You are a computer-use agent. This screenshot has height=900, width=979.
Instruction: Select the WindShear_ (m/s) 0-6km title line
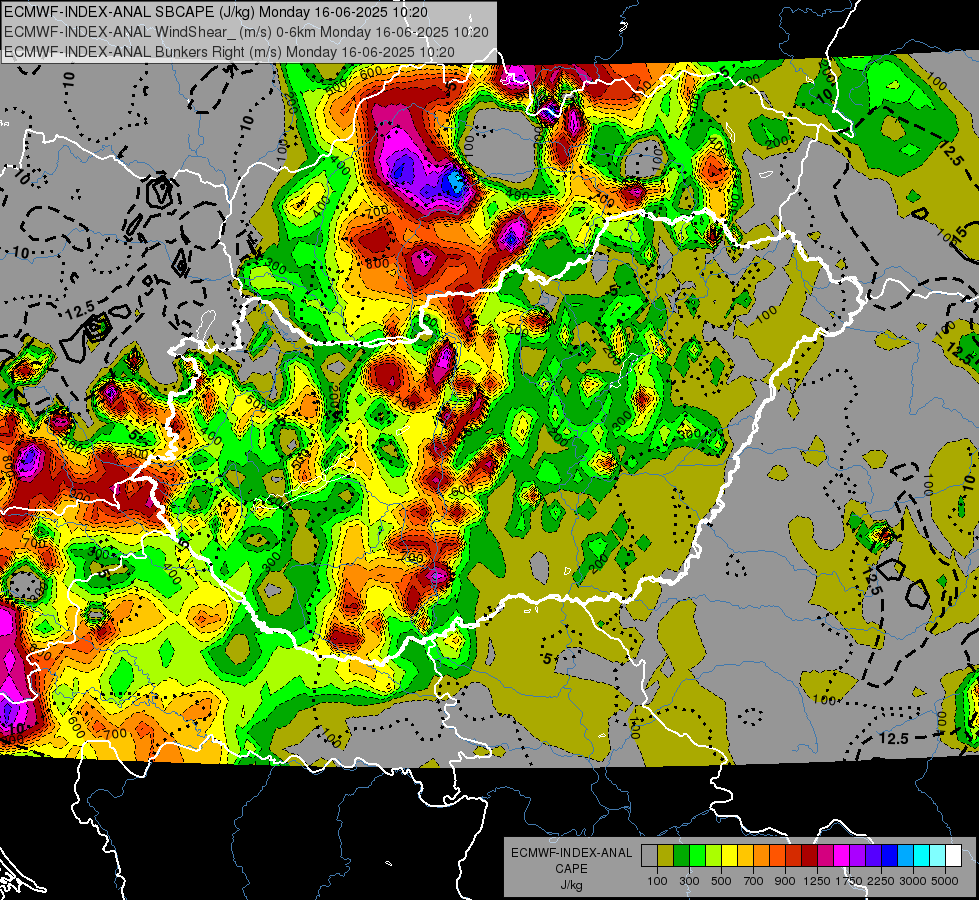pos(246,32)
